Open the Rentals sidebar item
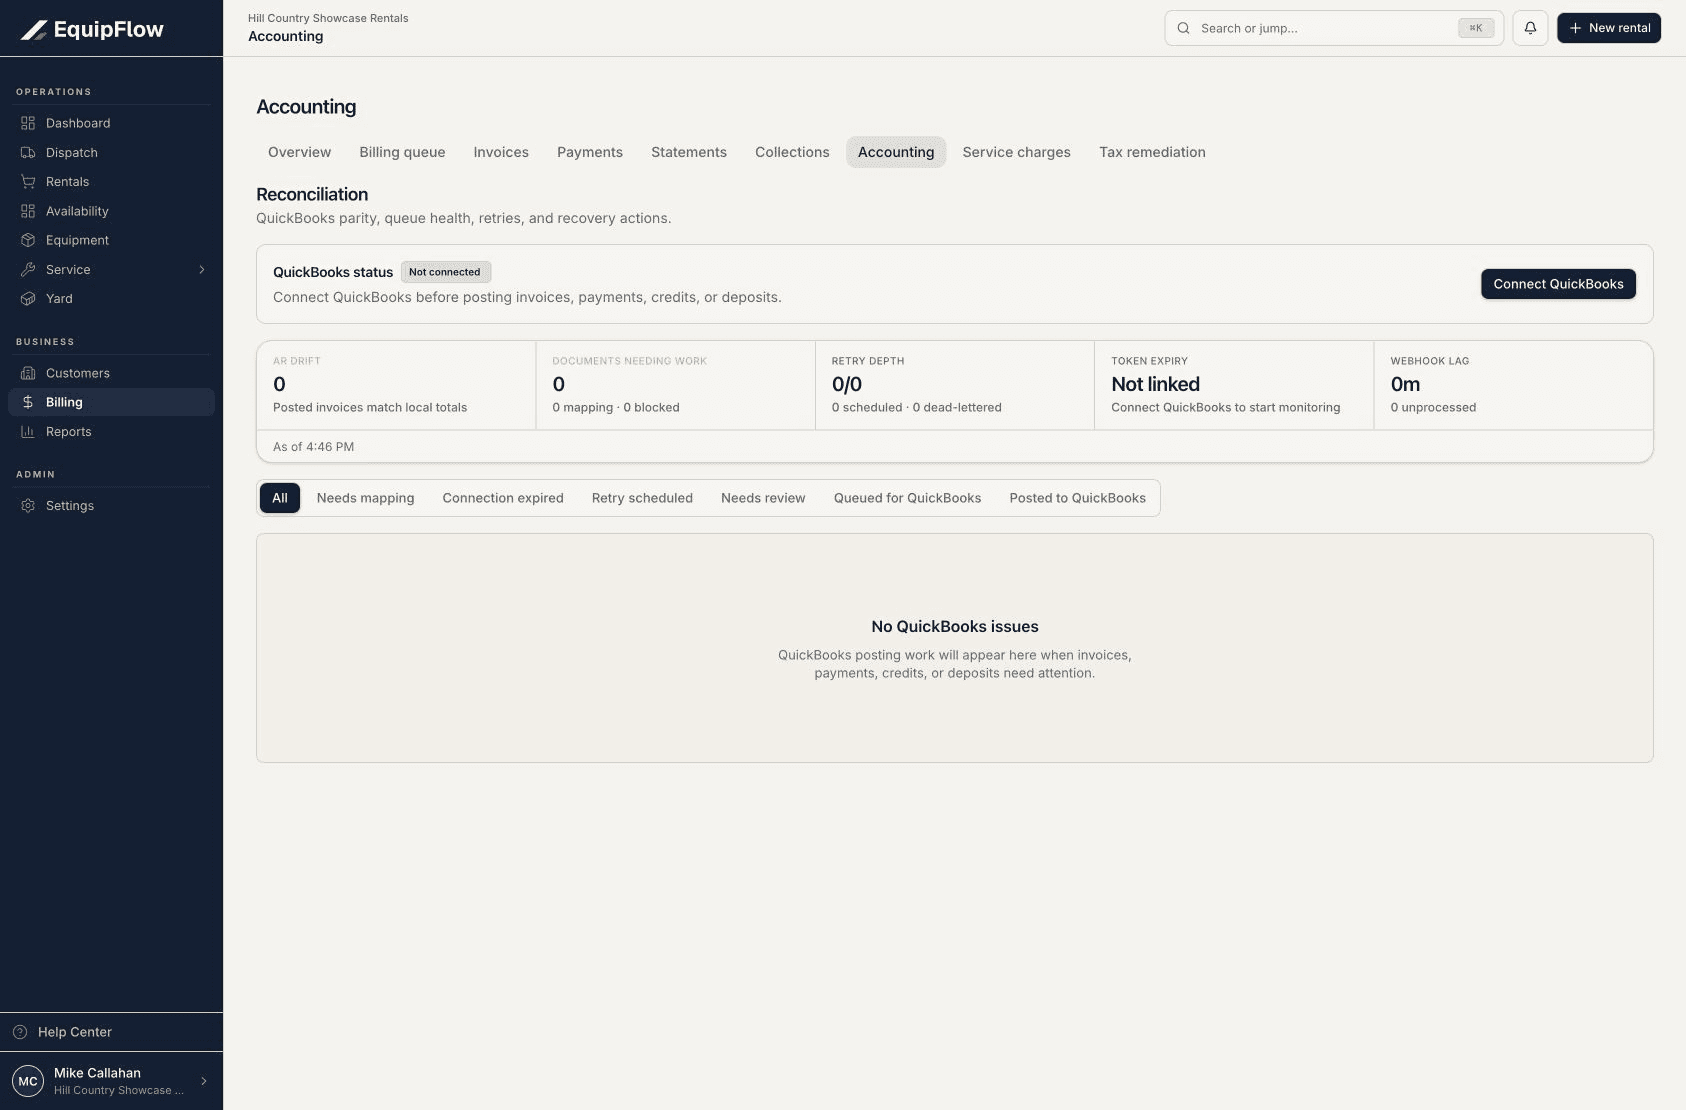The height and width of the screenshot is (1110, 1686). click(x=111, y=182)
